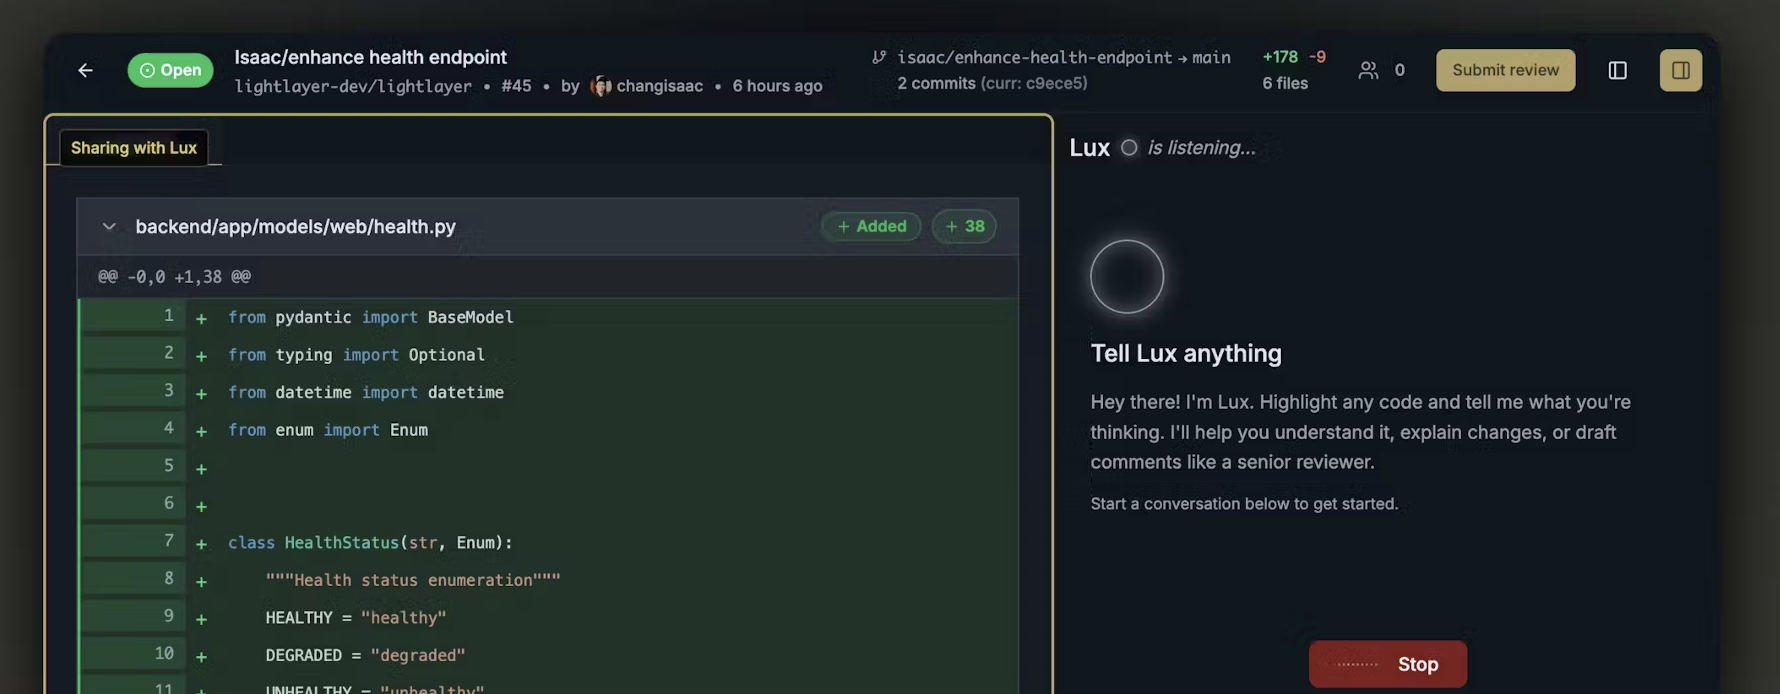
Task: Click 'from datetime import datetime' line
Action: 366,393
